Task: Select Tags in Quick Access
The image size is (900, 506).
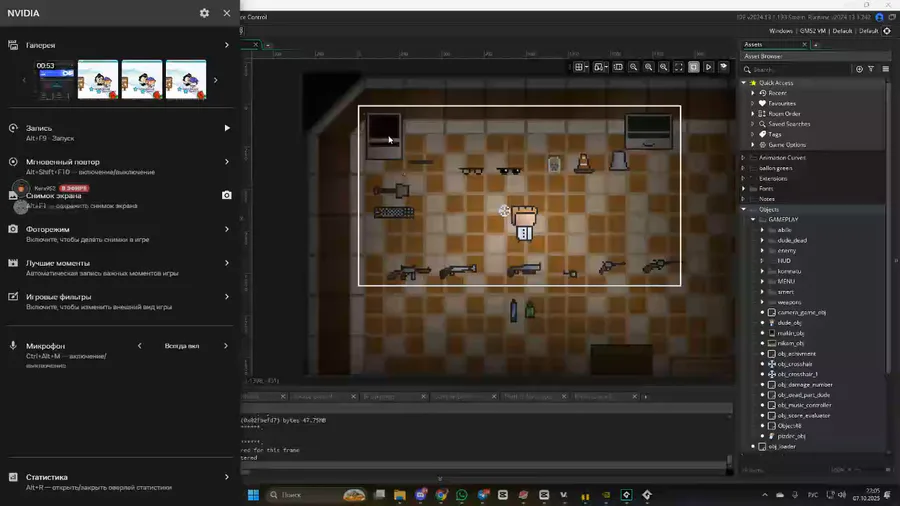Action: [775, 134]
